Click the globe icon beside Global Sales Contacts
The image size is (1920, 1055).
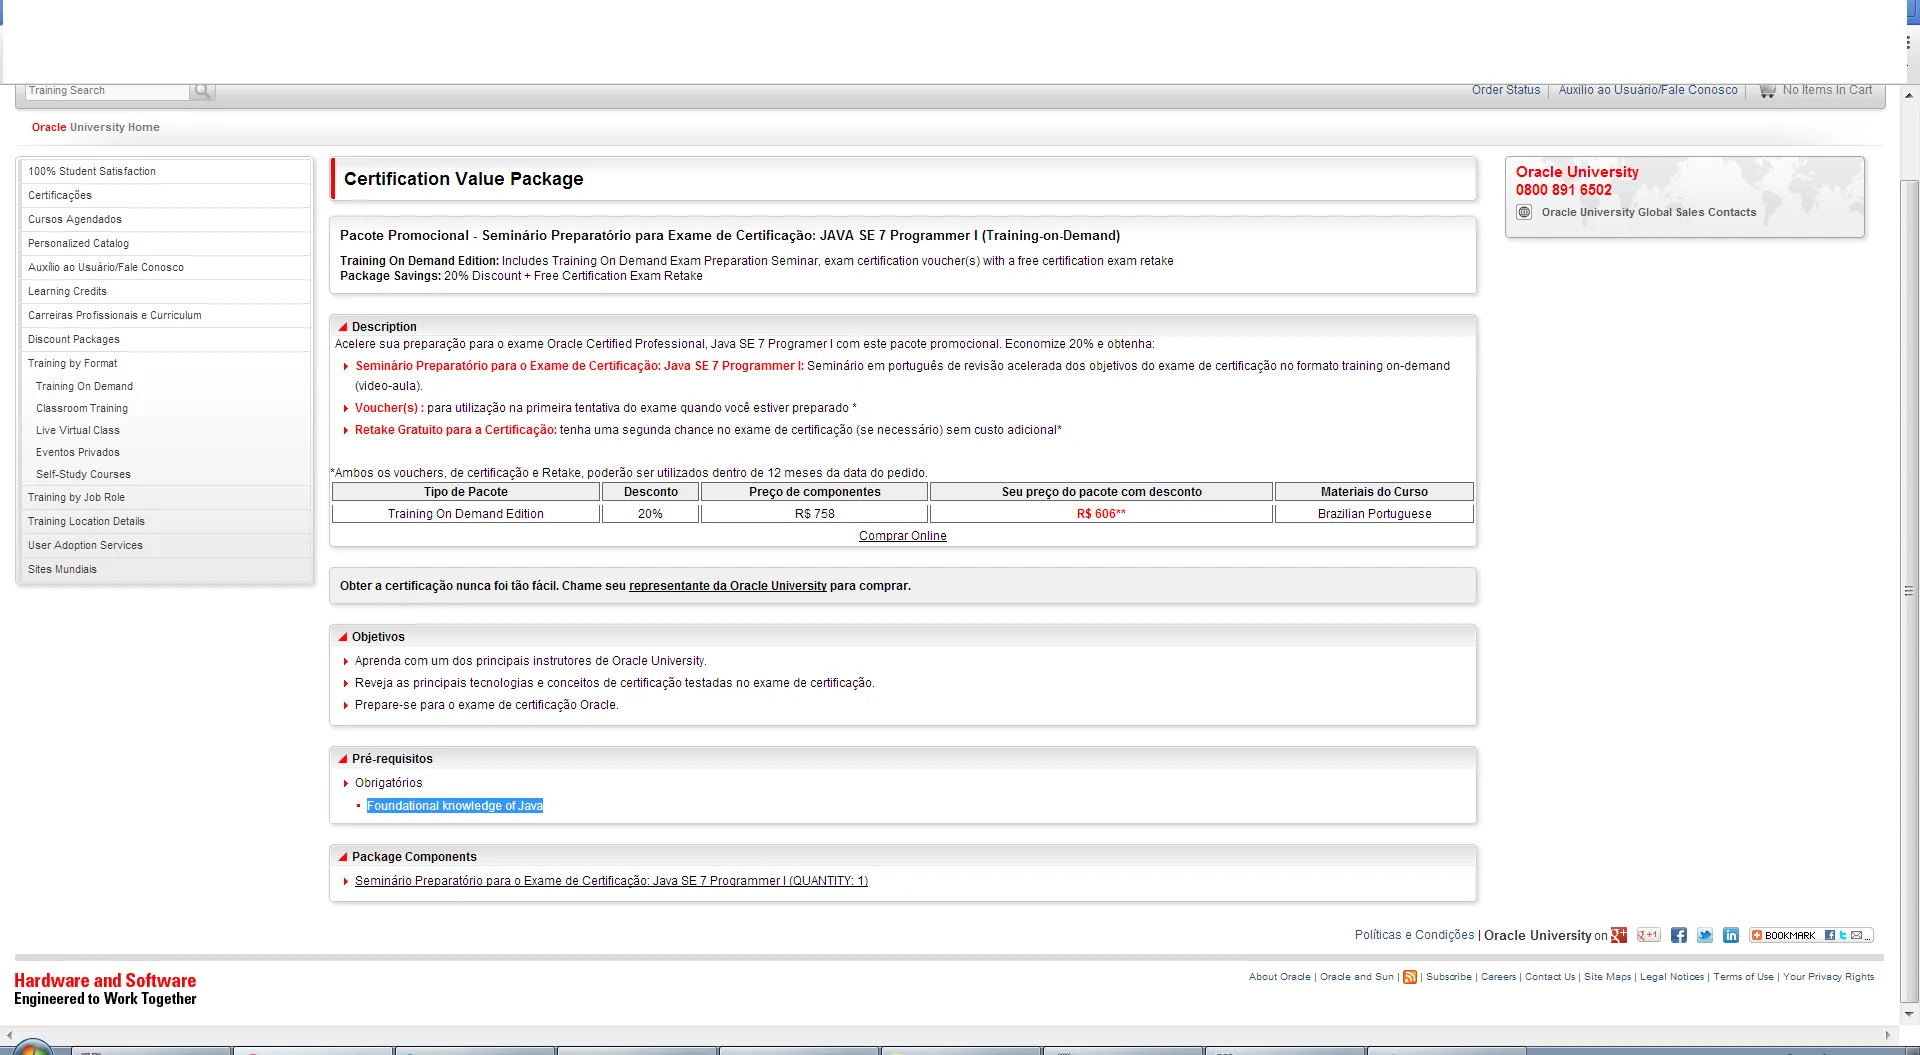[1524, 212]
